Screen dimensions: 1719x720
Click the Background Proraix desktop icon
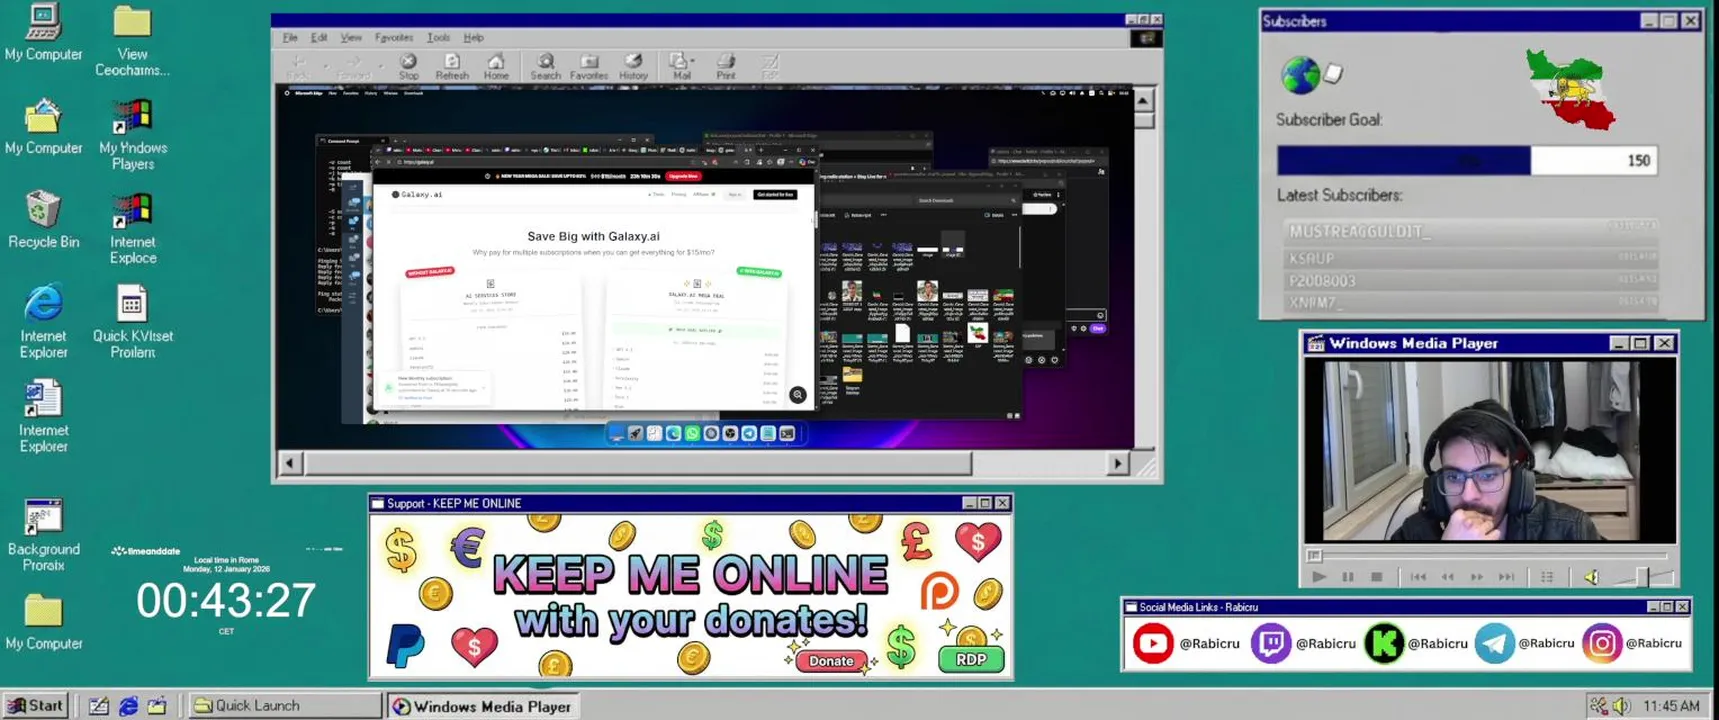coord(43,535)
